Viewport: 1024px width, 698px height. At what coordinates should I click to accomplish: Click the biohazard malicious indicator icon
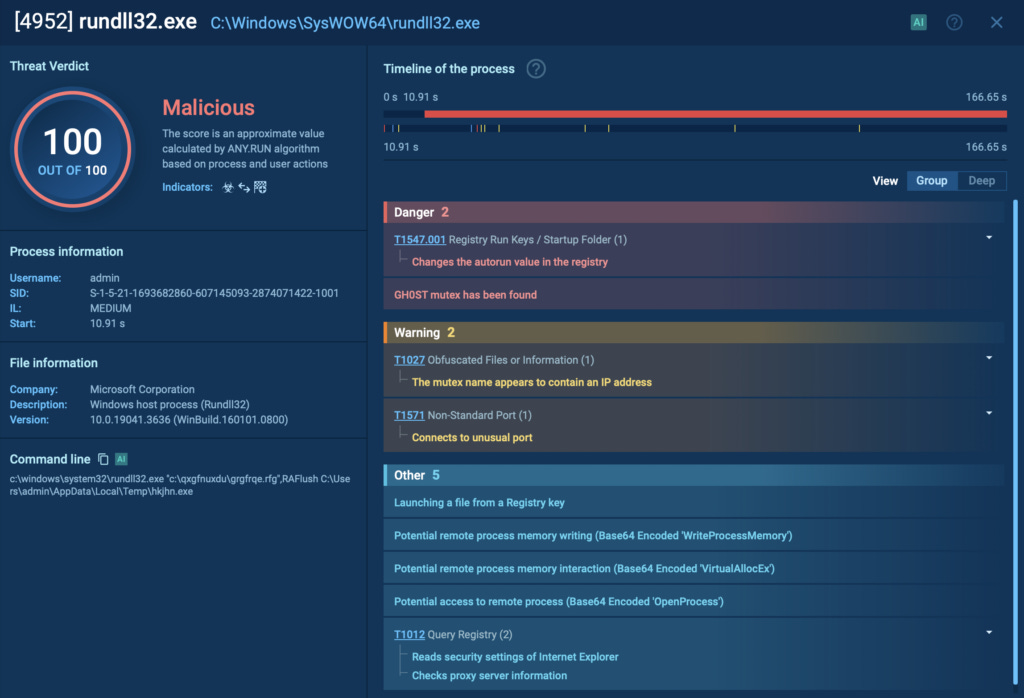point(228,187)
